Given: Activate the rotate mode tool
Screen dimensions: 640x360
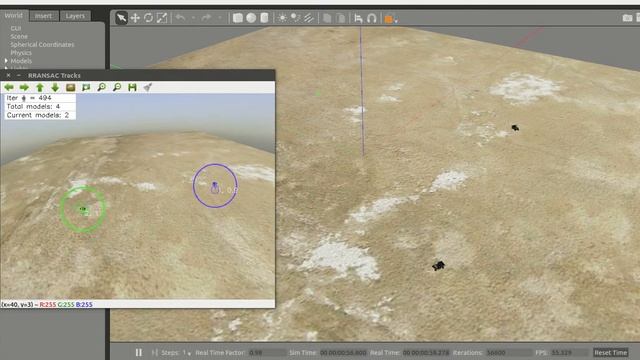Looking at the screenshot, I should (149, 18).
